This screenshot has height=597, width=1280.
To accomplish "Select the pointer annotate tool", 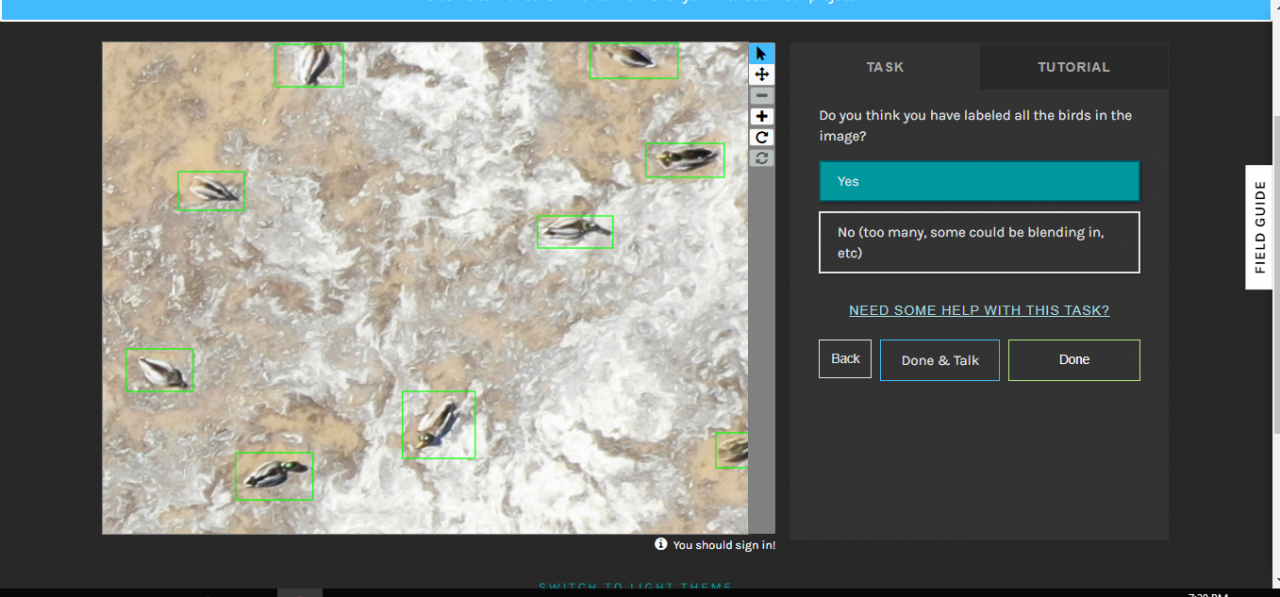I will [x=762, y=53].
